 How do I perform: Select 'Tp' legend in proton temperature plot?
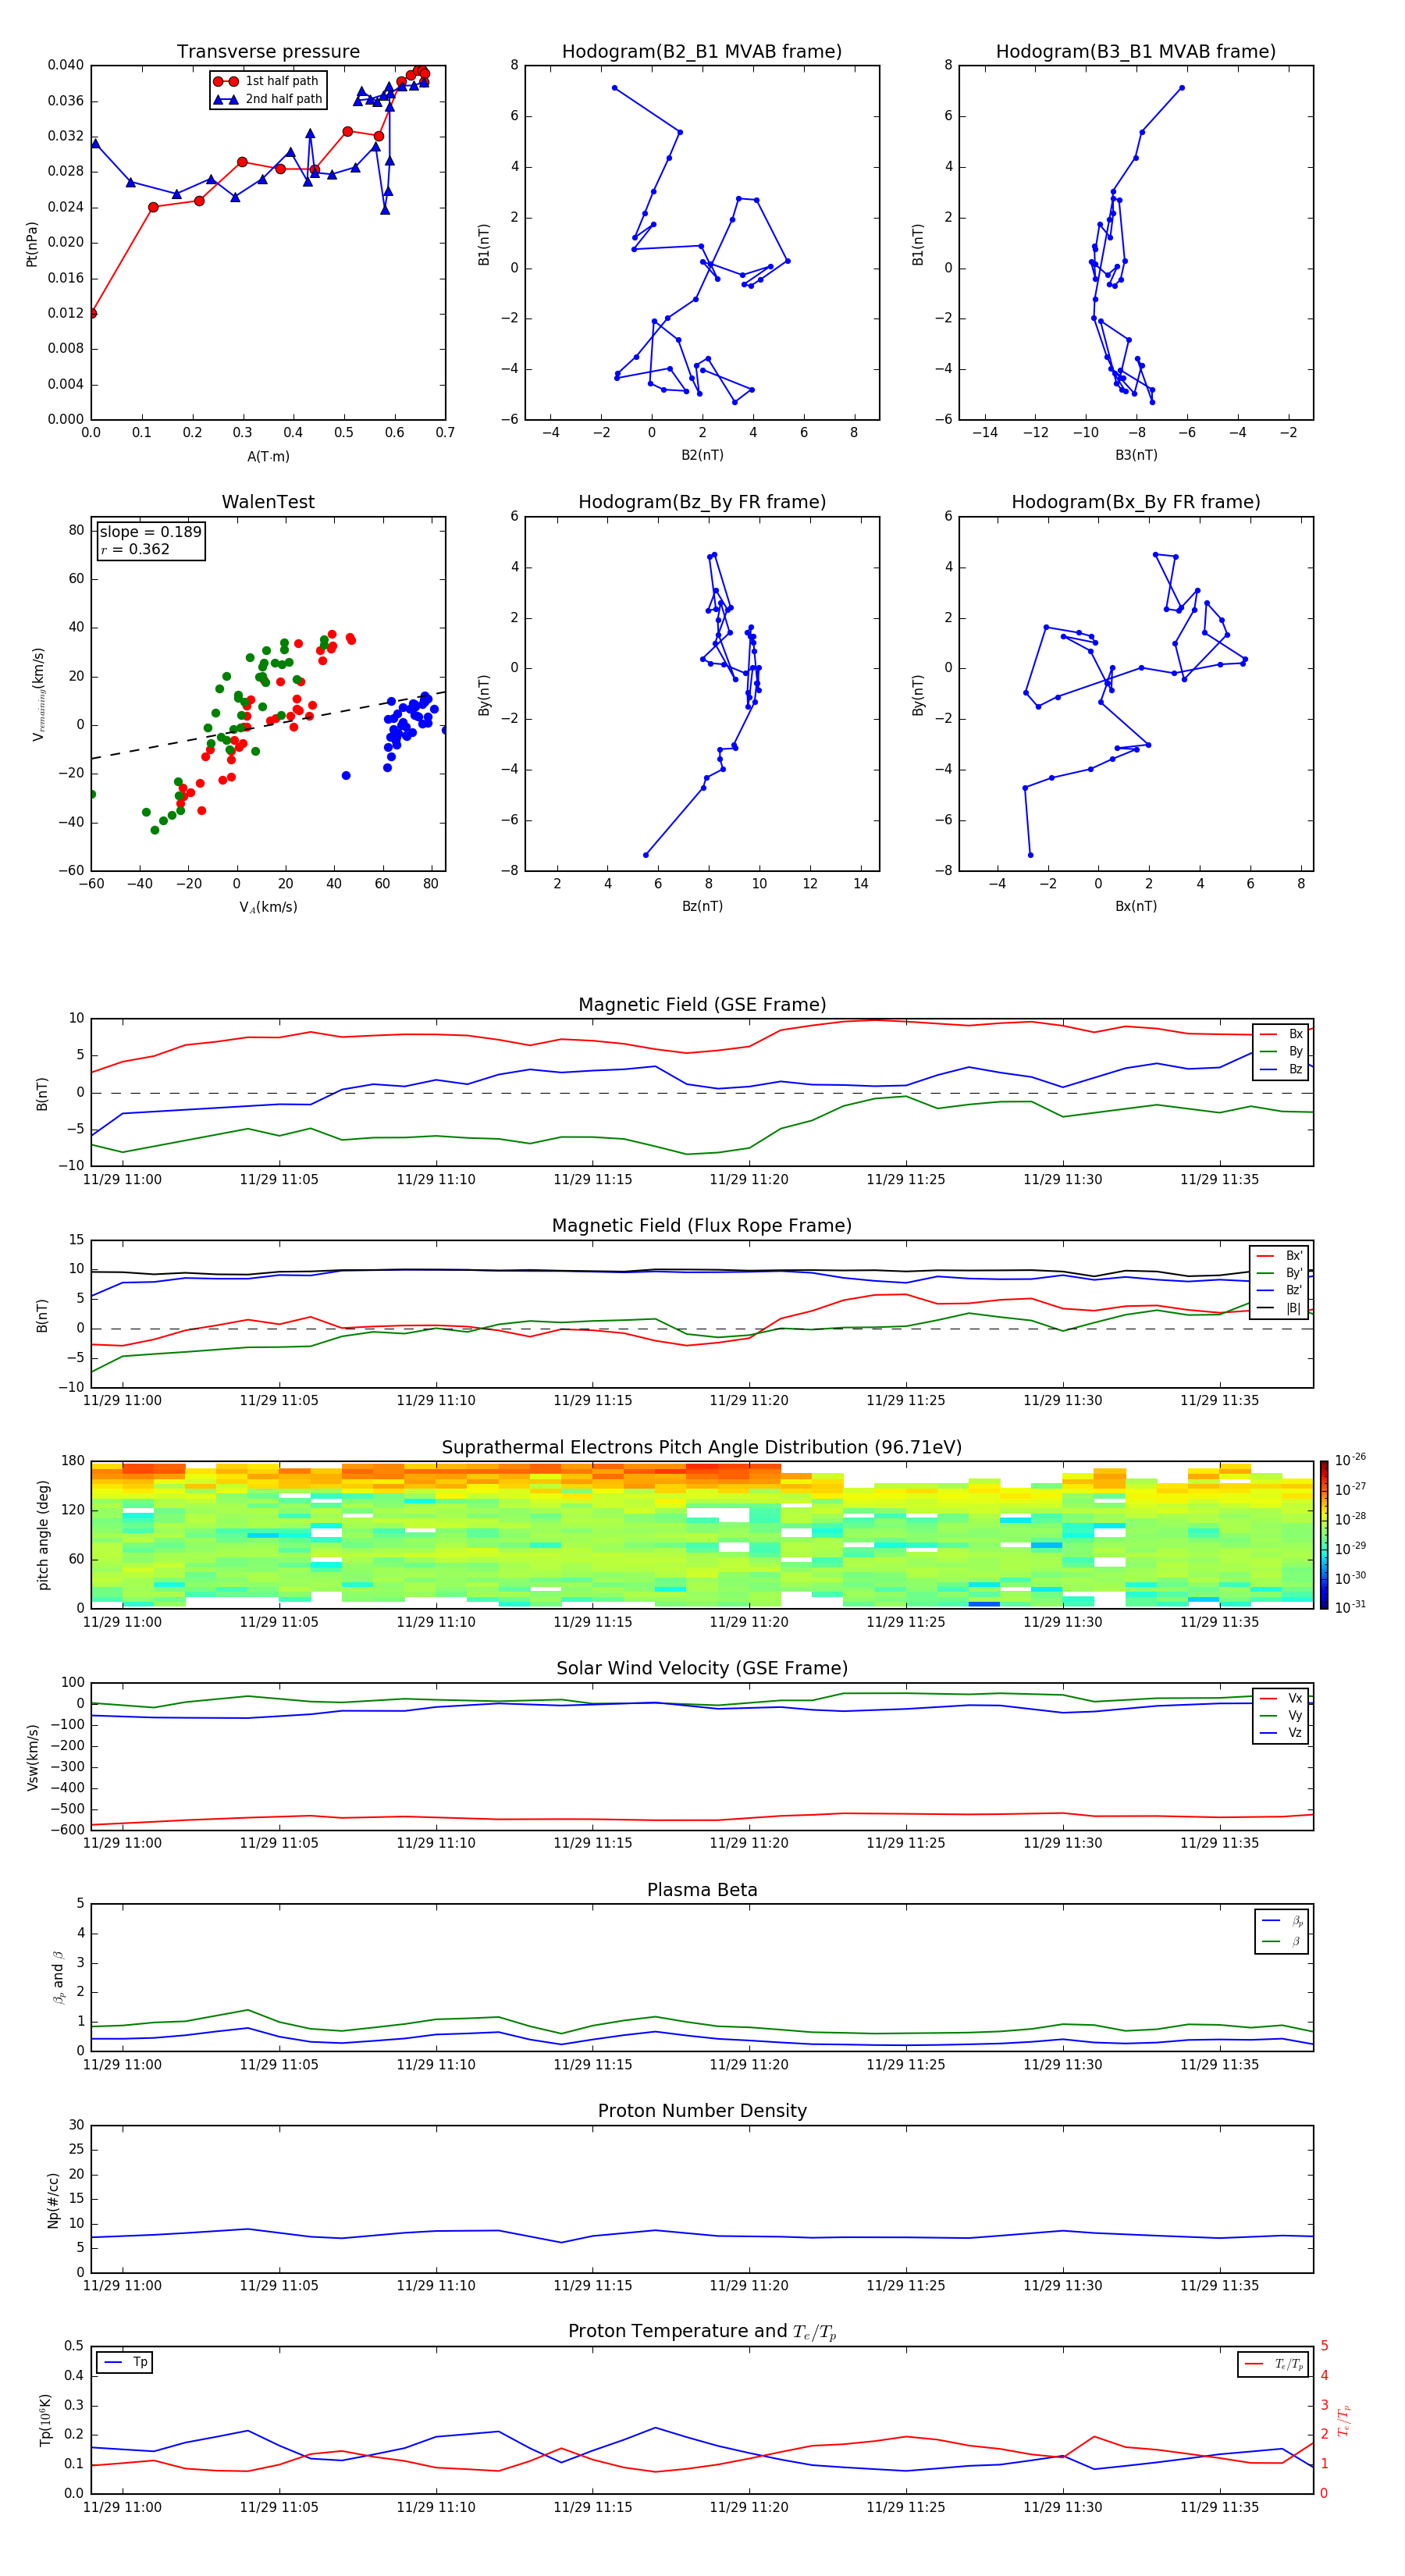coord(126,2362)
